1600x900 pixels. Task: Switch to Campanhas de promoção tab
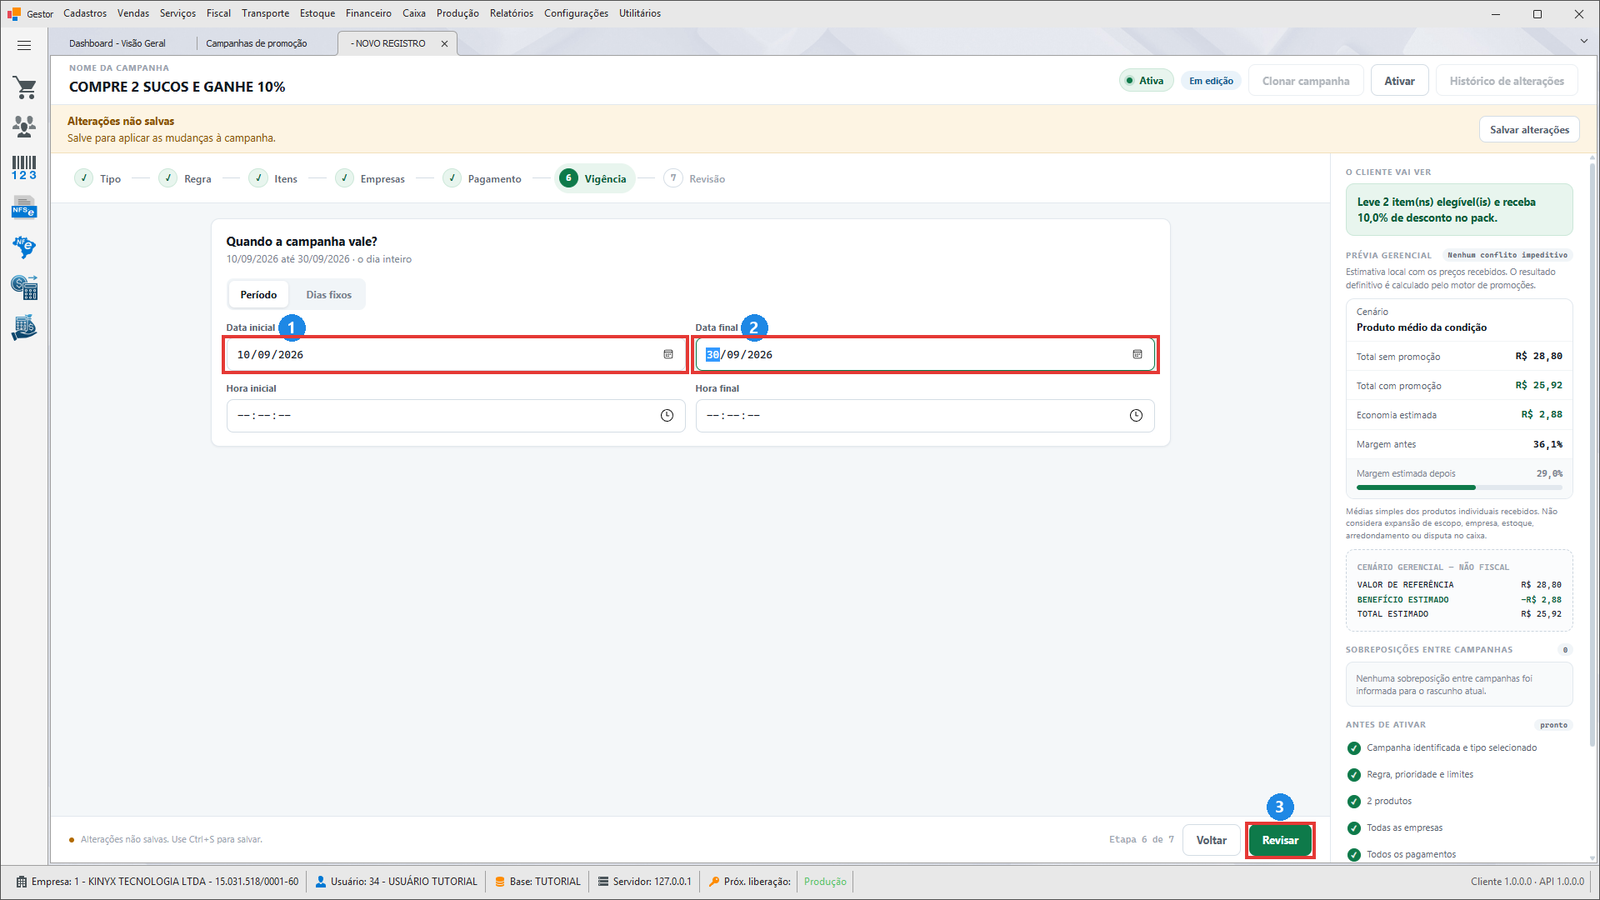pos(257,44)
